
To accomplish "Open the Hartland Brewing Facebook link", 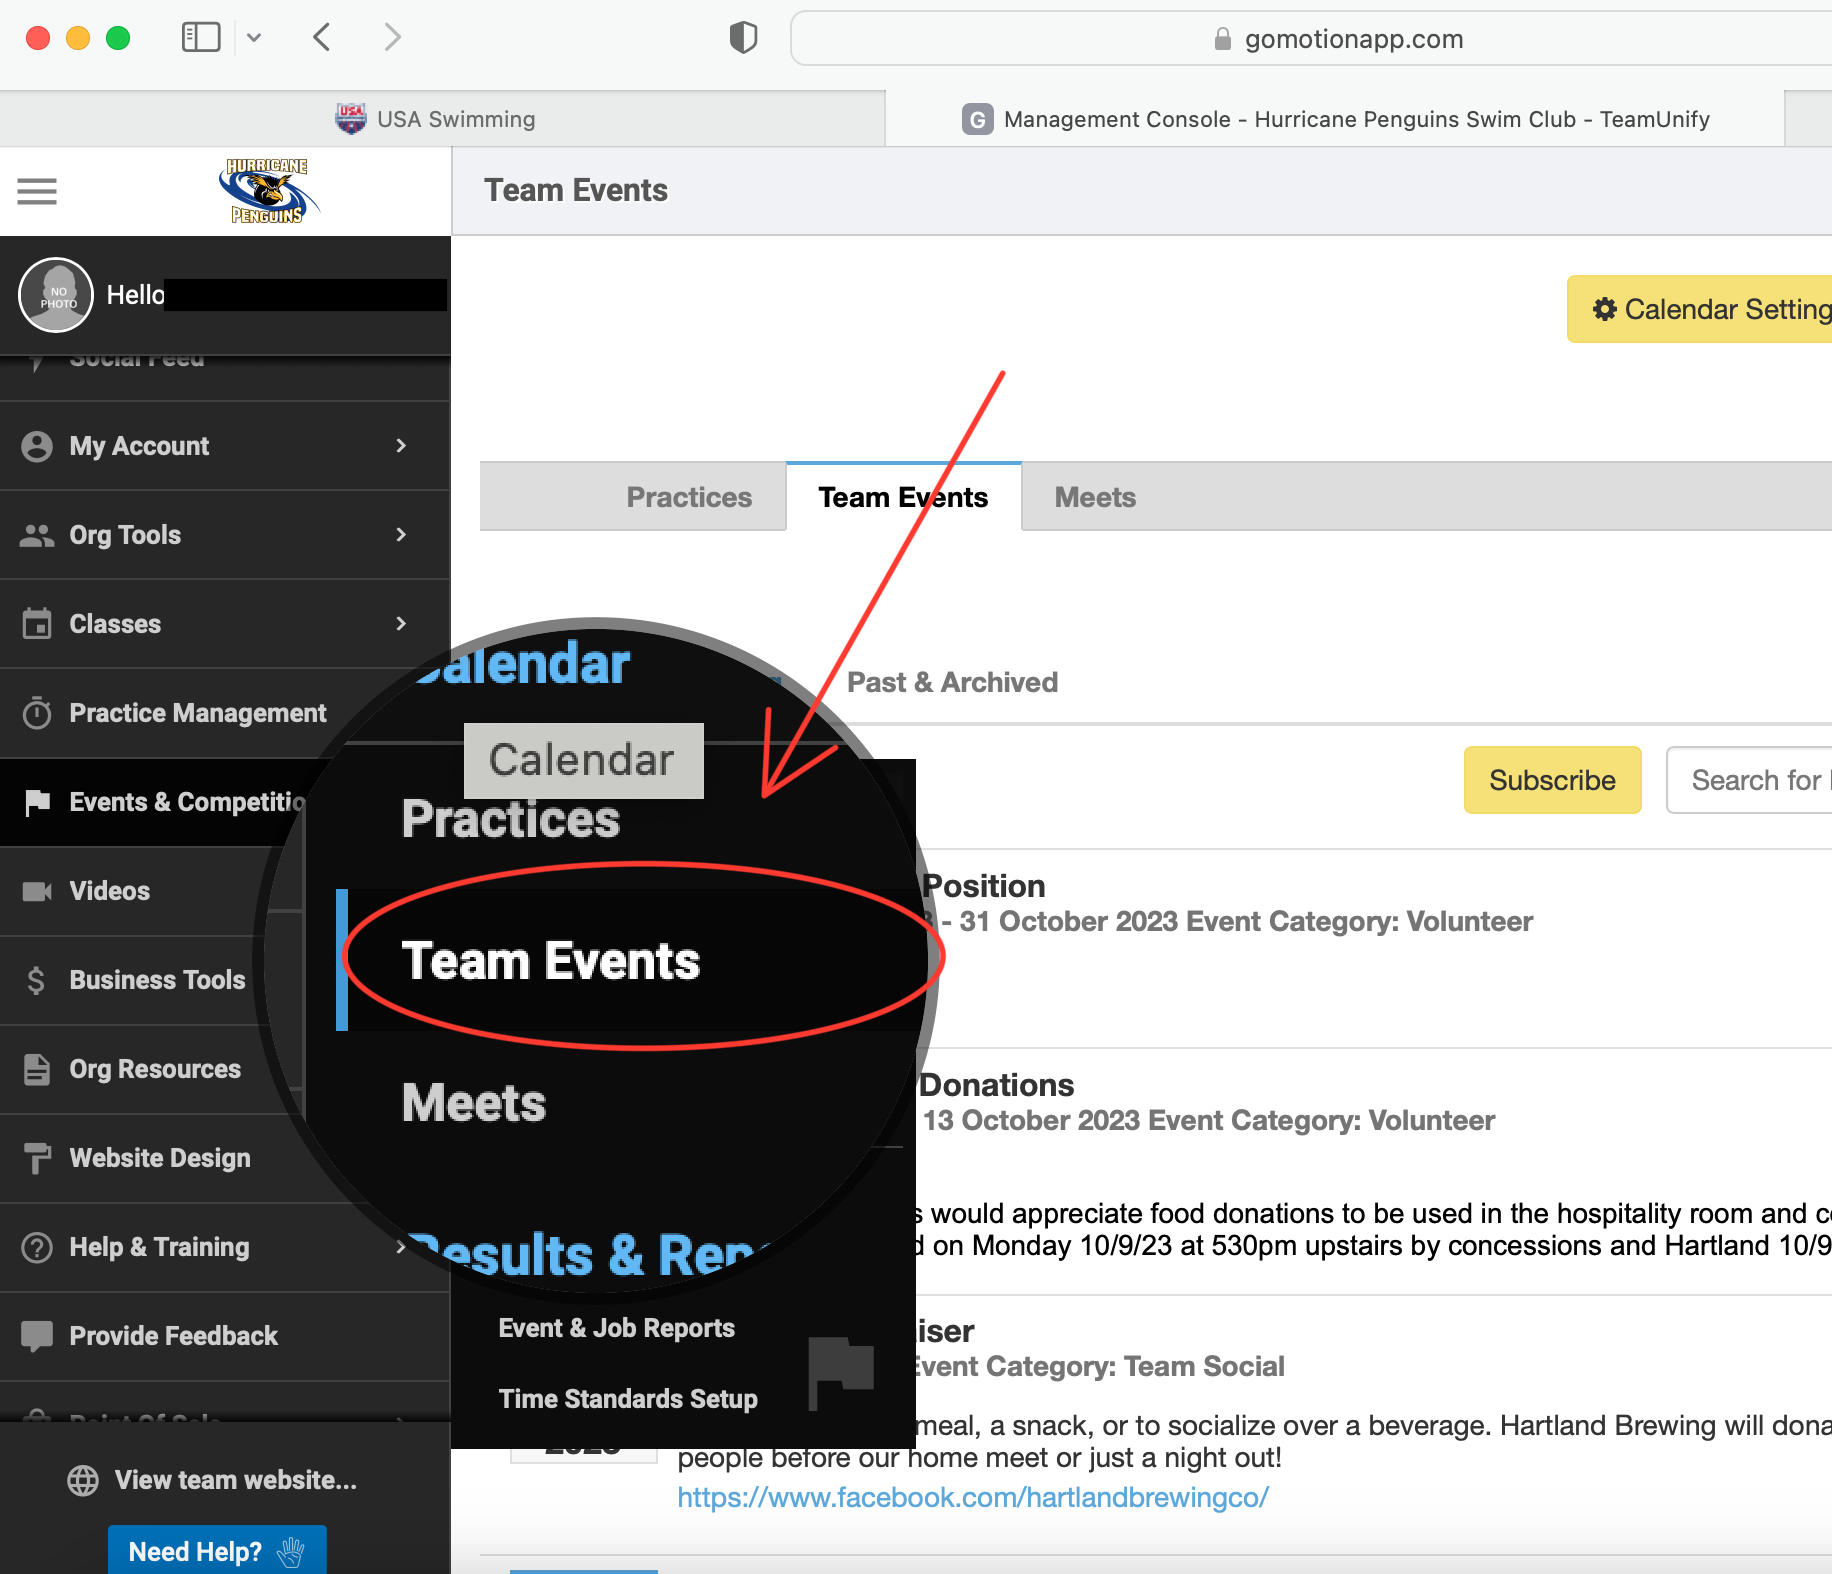I will 972,1497.
